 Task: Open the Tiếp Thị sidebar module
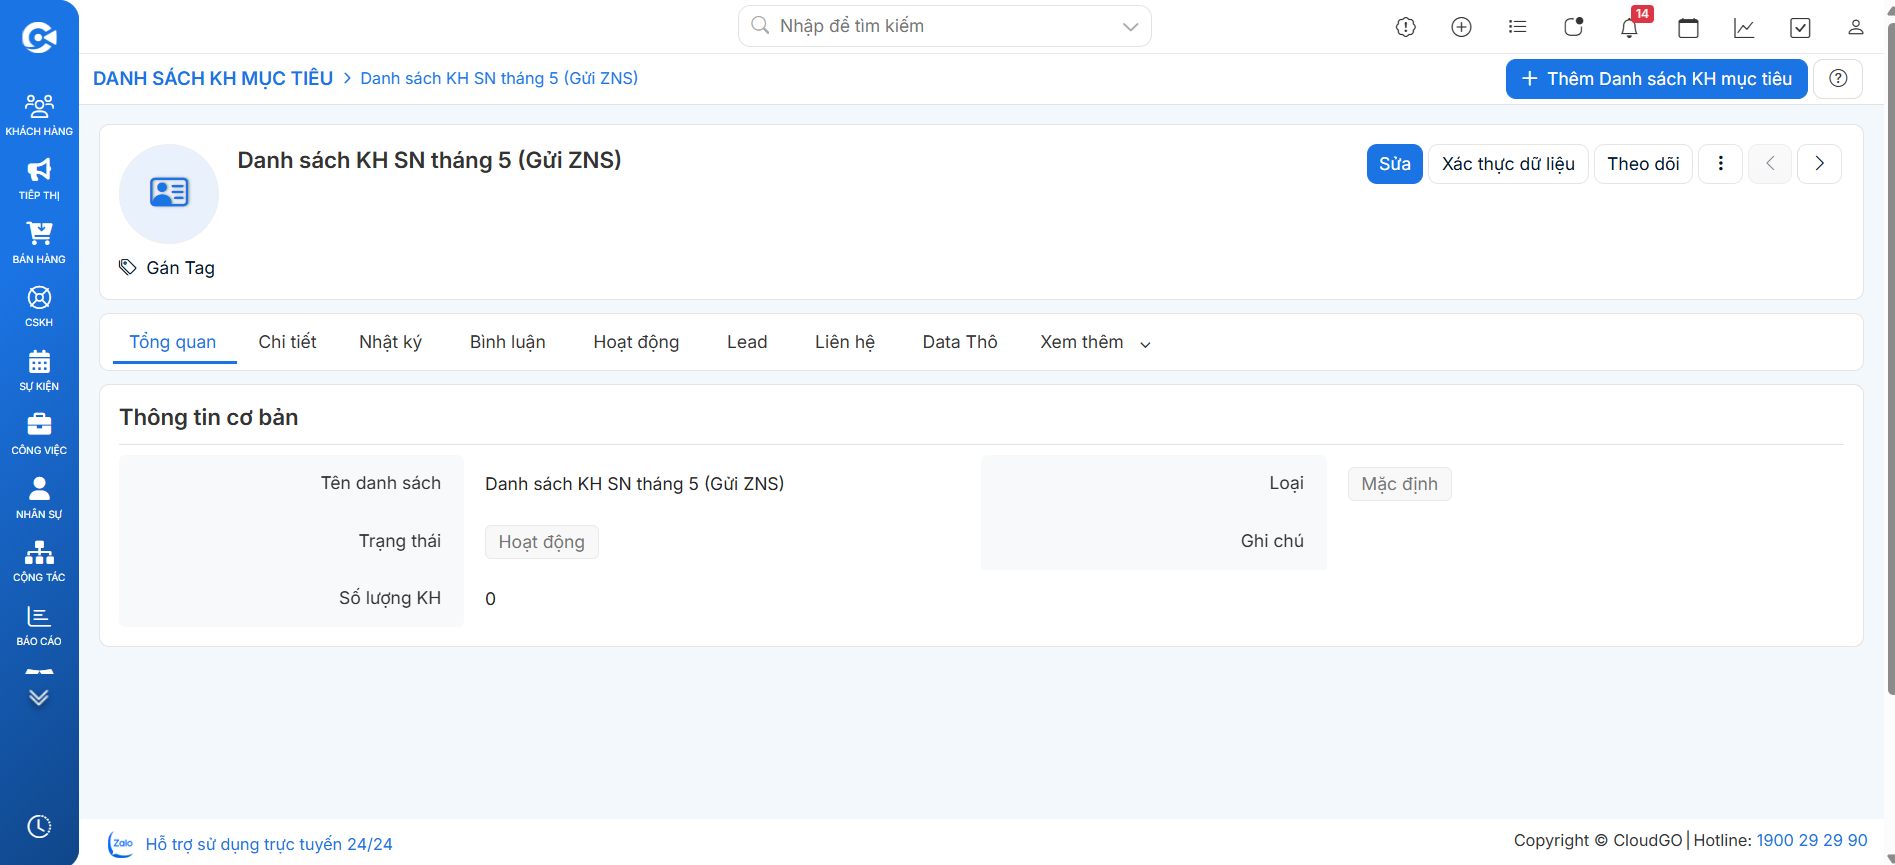click(39, 179)
